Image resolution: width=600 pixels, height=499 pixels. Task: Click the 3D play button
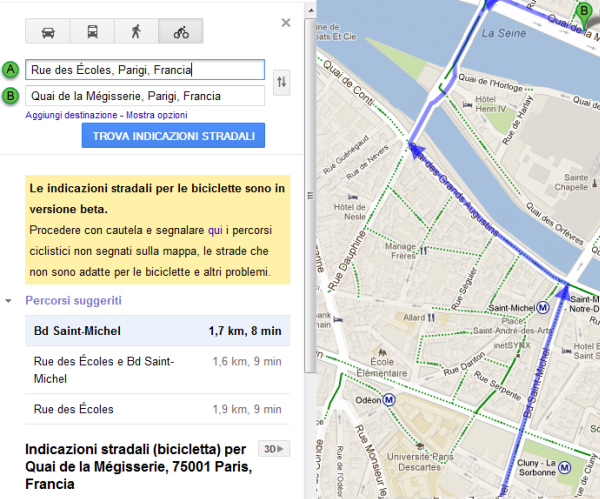(x=274, y=449)
